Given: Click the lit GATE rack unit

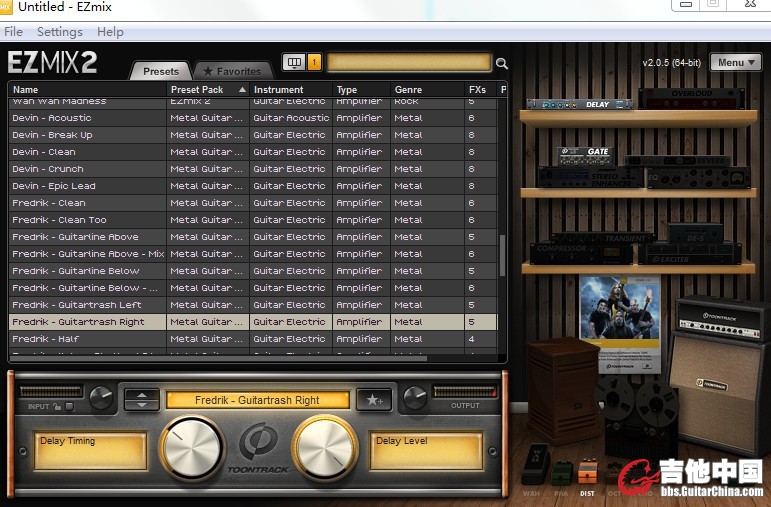Looking at the screenshot, I should tap(586, 156).
